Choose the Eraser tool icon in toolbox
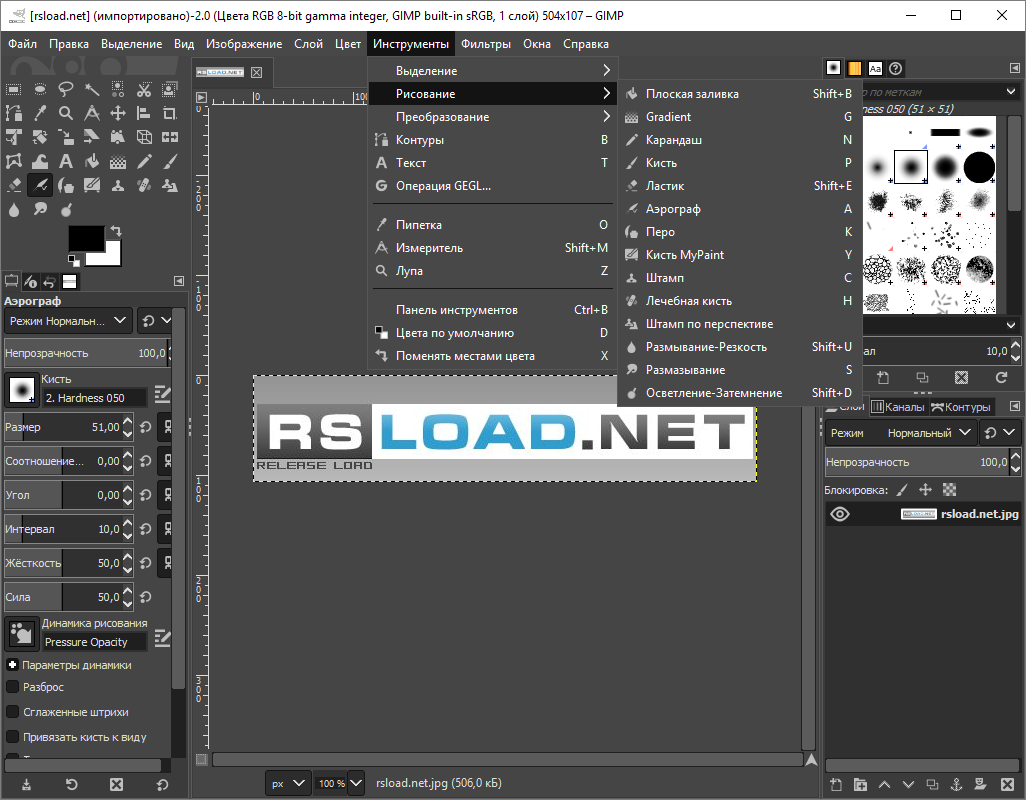Image resolution: width=1026 pixels, height=800 pixels. pyautogui.click(x=13, y=186)
